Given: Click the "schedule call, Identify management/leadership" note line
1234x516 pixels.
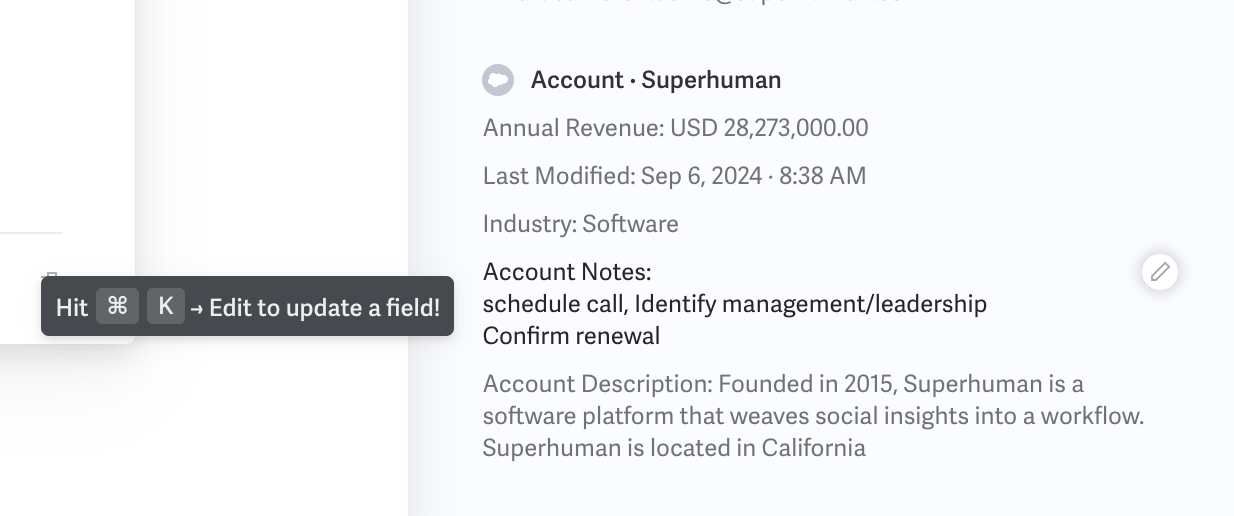Looking at the screenshot, I should coord(735,304).
